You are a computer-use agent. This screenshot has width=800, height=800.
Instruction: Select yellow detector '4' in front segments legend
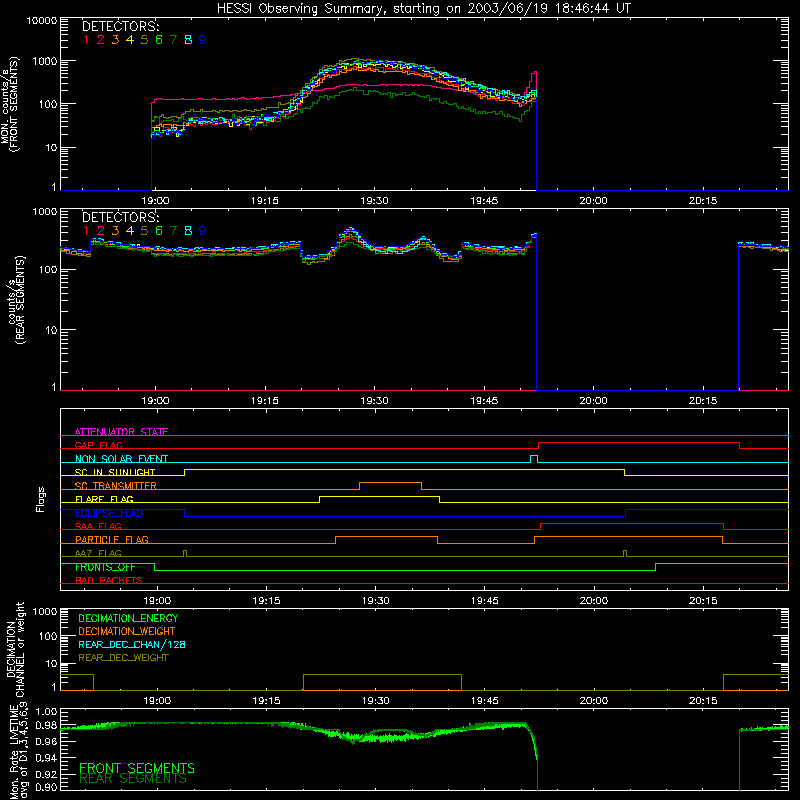[x=130, y=40]
